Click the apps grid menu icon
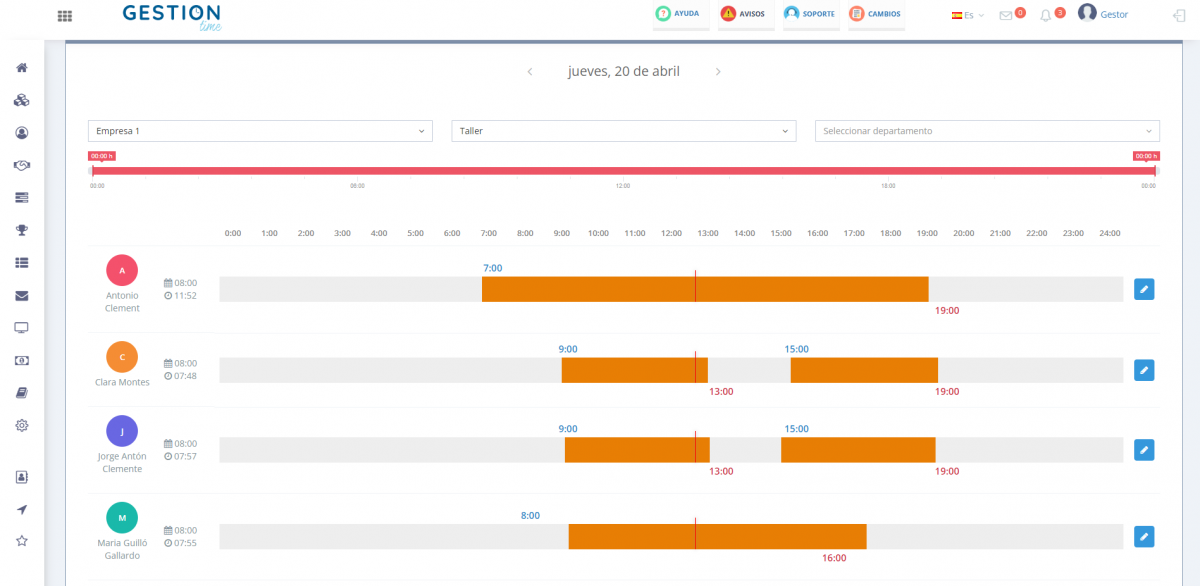The width and height of the screenshot is (1200, 586). (65, 16)
